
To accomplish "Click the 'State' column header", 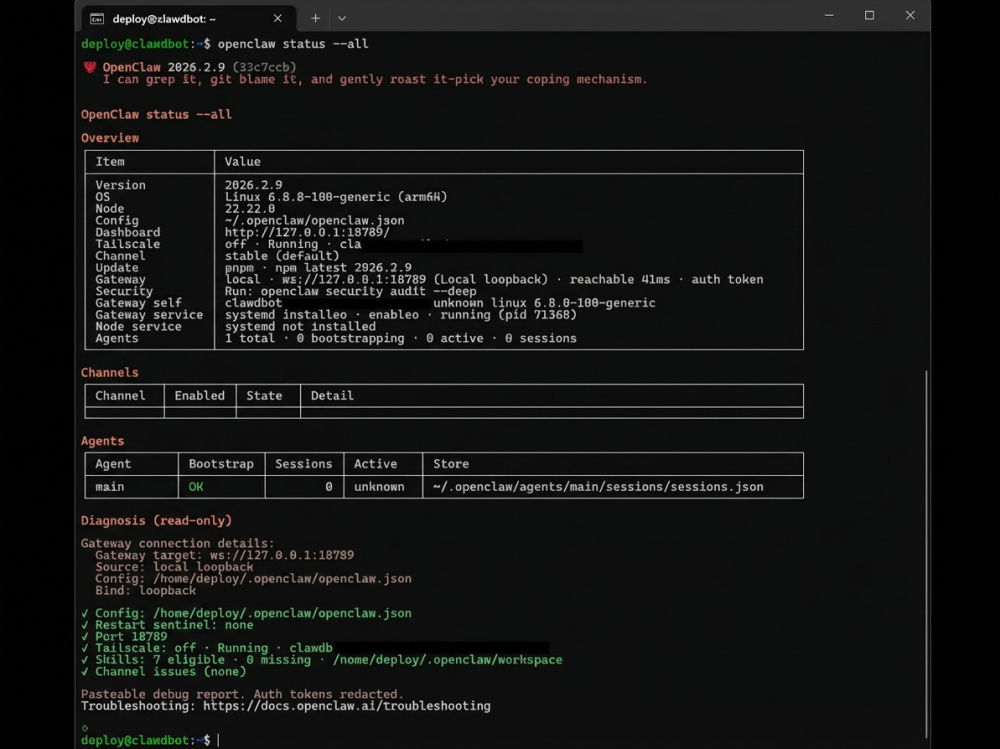I will pos(264,396).
